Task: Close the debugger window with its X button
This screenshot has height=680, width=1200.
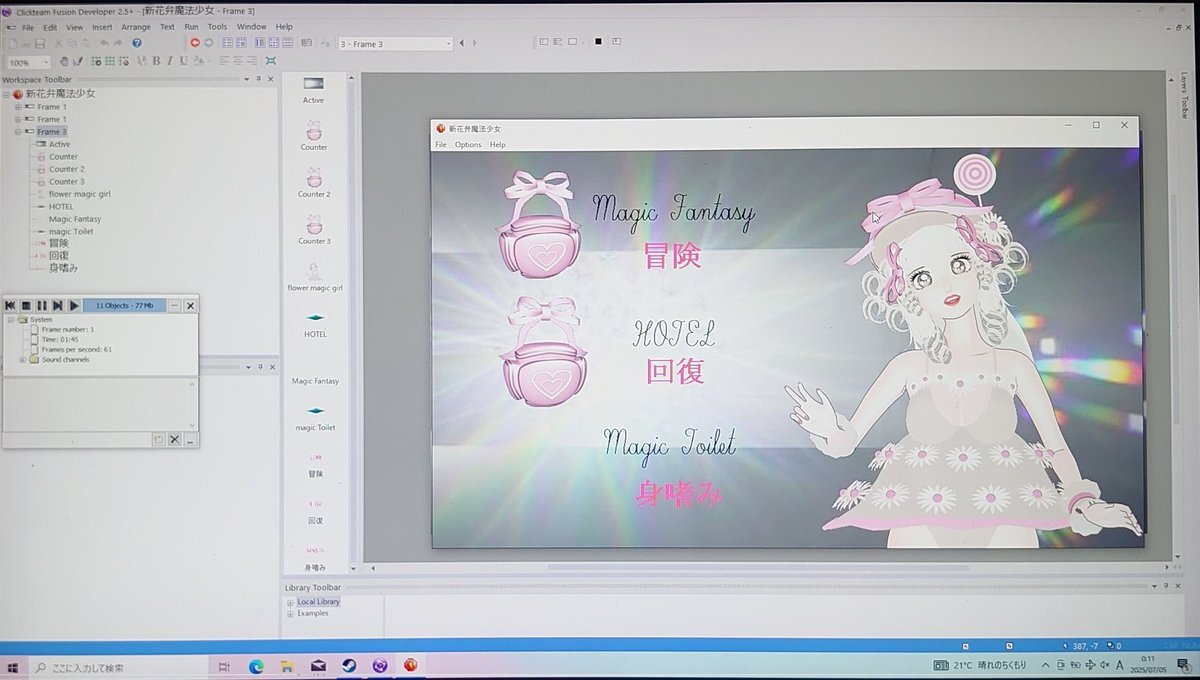Action: click(190, 305)
